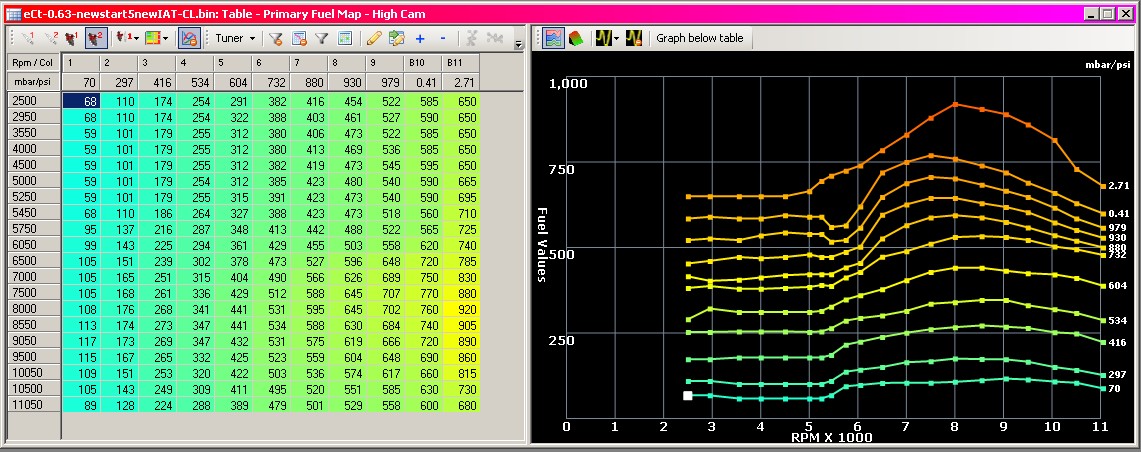
Task: Open the toolbar overflow options arrow
Action: click(x=518, y=45)
